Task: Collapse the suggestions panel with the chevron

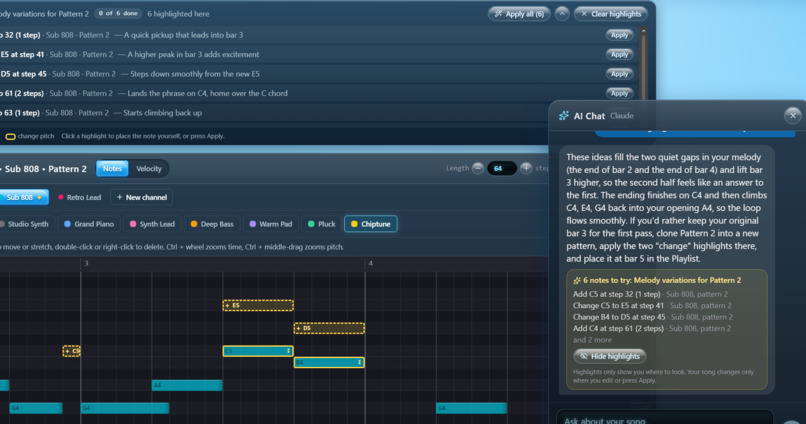Action: (x=562, y=14)
